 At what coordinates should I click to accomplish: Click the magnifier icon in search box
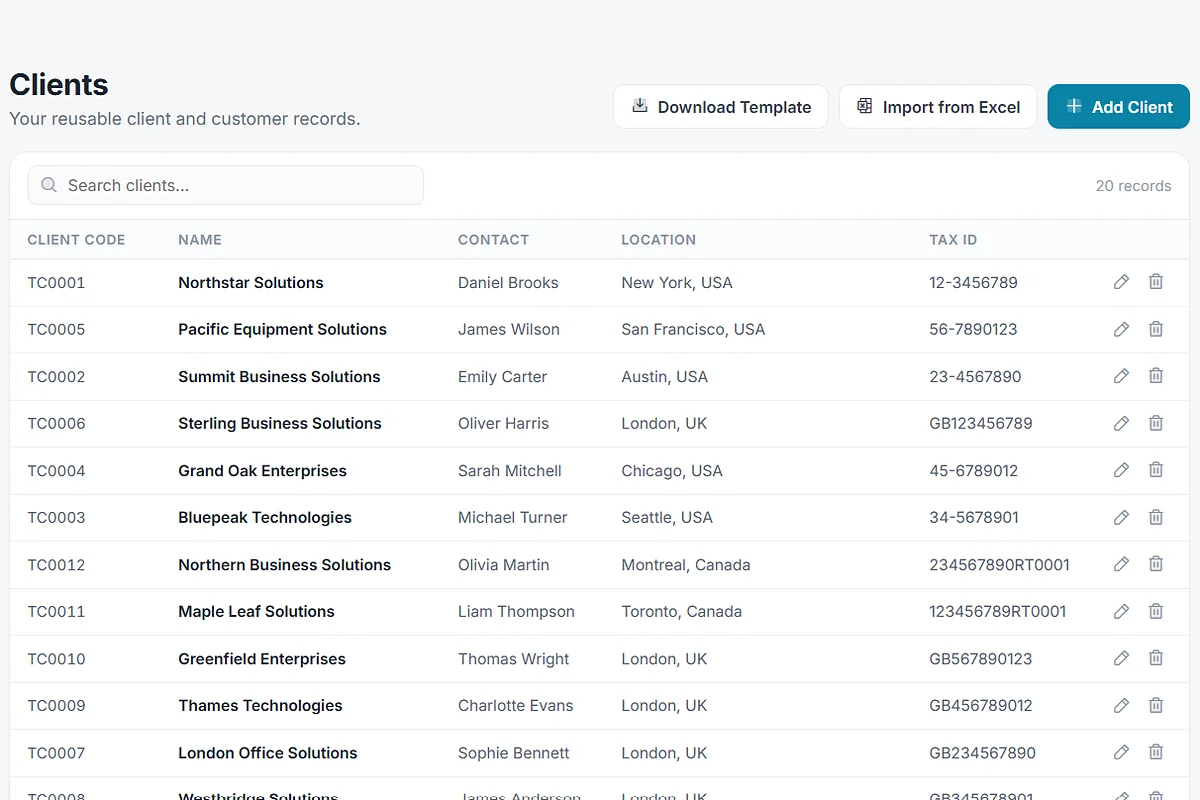(49, 185)
